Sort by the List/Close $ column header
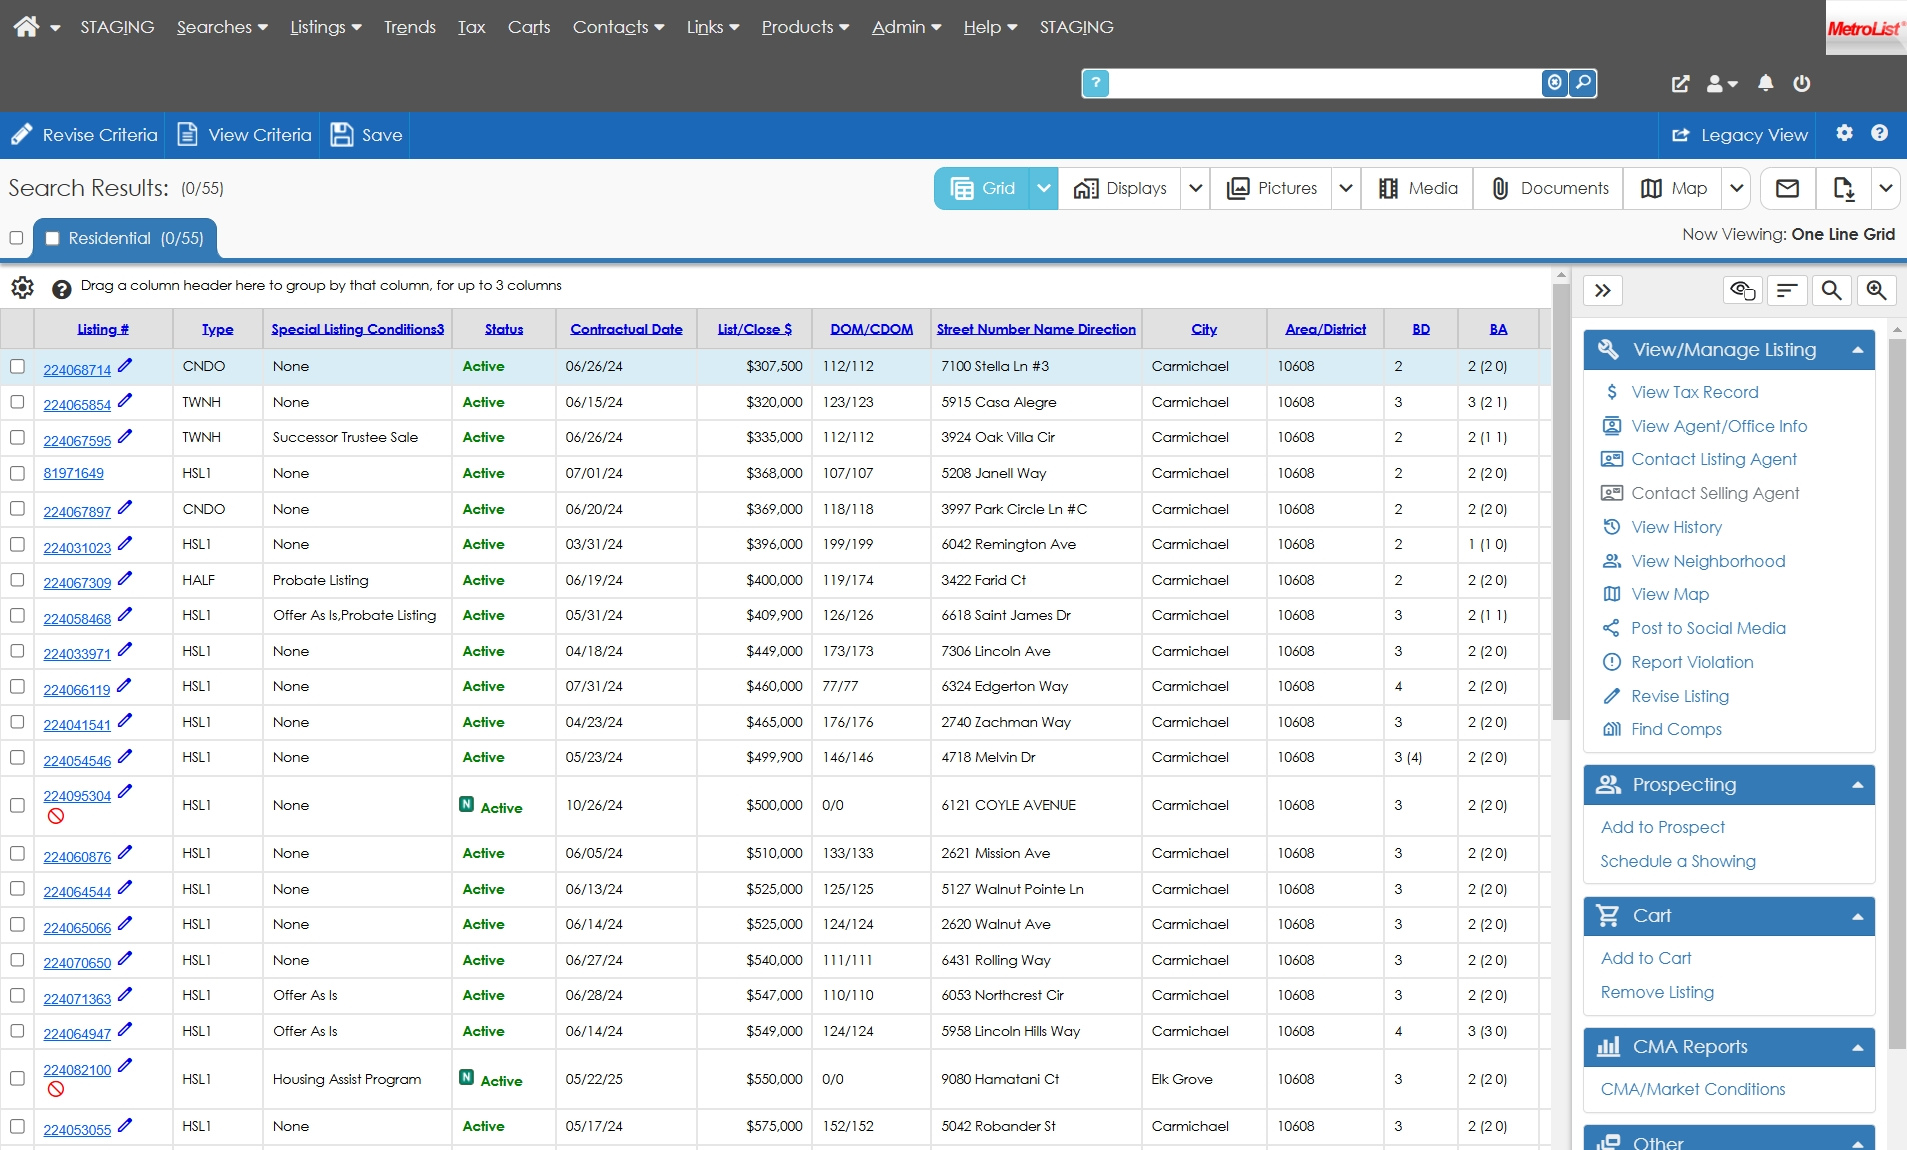 coord(755,329)
